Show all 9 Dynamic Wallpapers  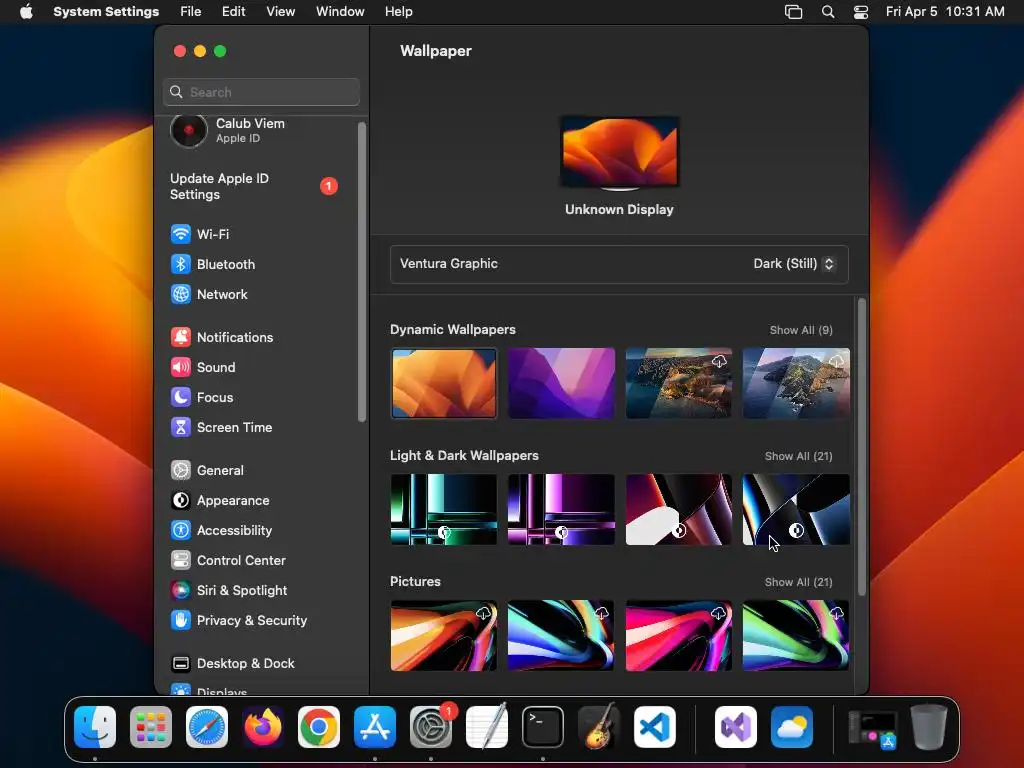point(801,330)
